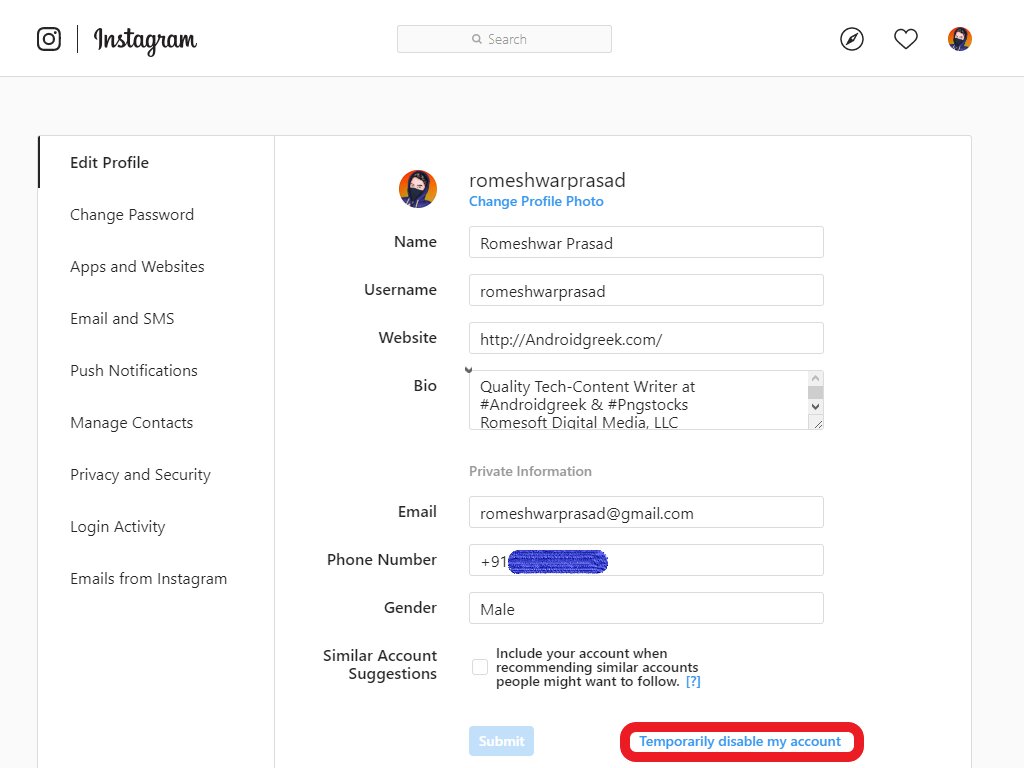This screenshot has width=1024, height=768.
Task: Grab Bio textarea resize handle
Action: [817, 423]
